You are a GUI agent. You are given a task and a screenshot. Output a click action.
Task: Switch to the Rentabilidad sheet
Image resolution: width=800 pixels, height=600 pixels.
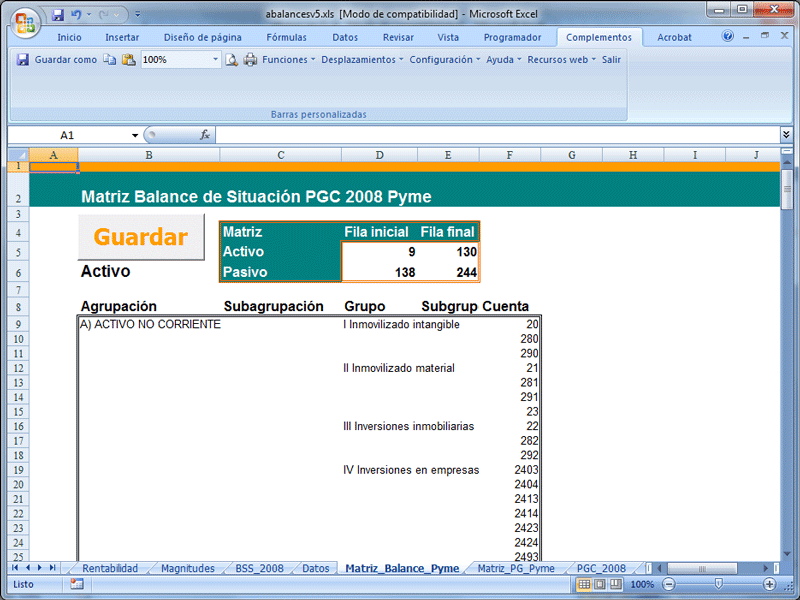coord(110,568)
